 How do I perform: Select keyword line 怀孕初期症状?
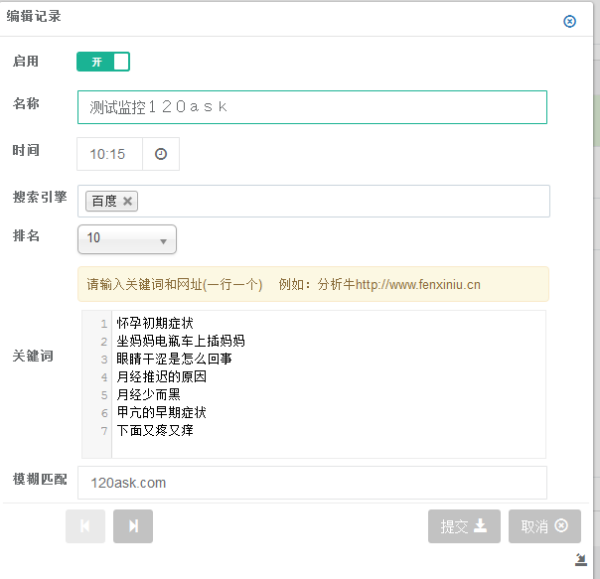click(155, 323)
